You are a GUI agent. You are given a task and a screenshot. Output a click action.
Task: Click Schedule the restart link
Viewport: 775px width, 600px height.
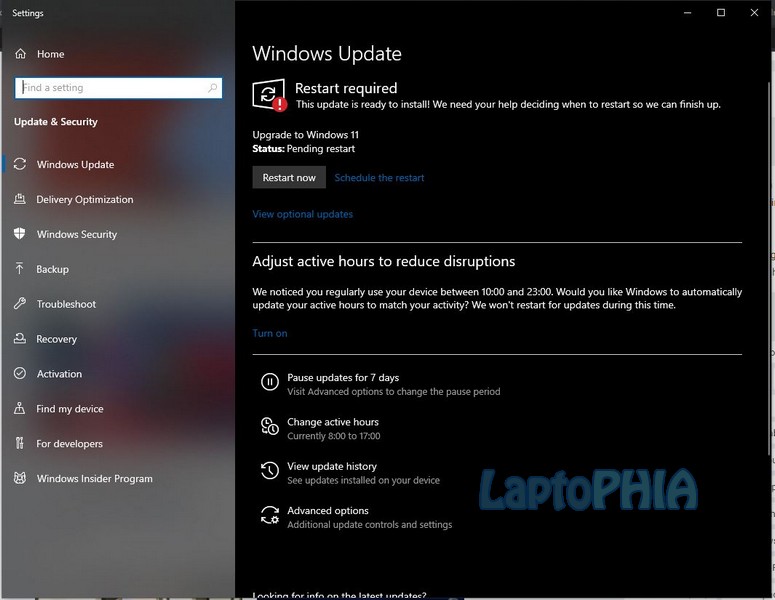[379, 178]
